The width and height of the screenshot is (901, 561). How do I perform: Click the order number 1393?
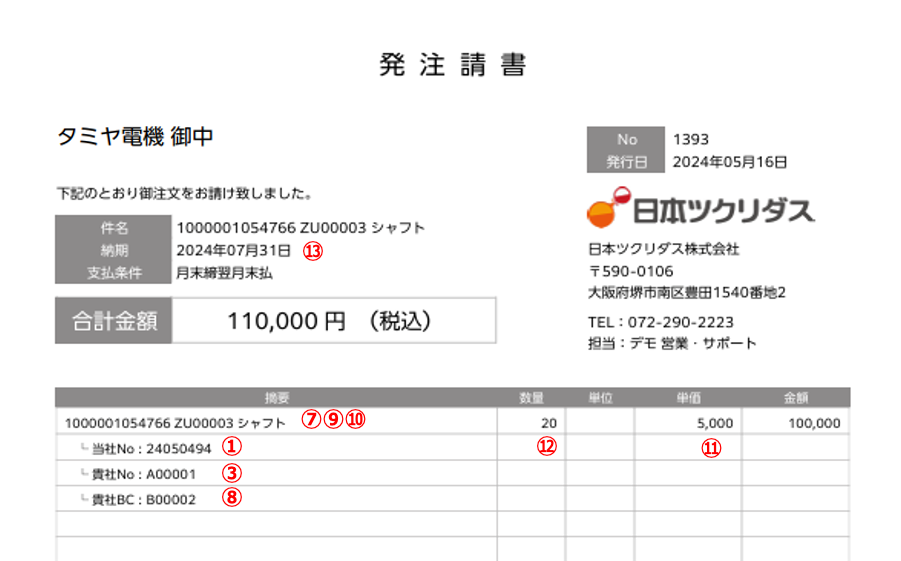(691, 139)
